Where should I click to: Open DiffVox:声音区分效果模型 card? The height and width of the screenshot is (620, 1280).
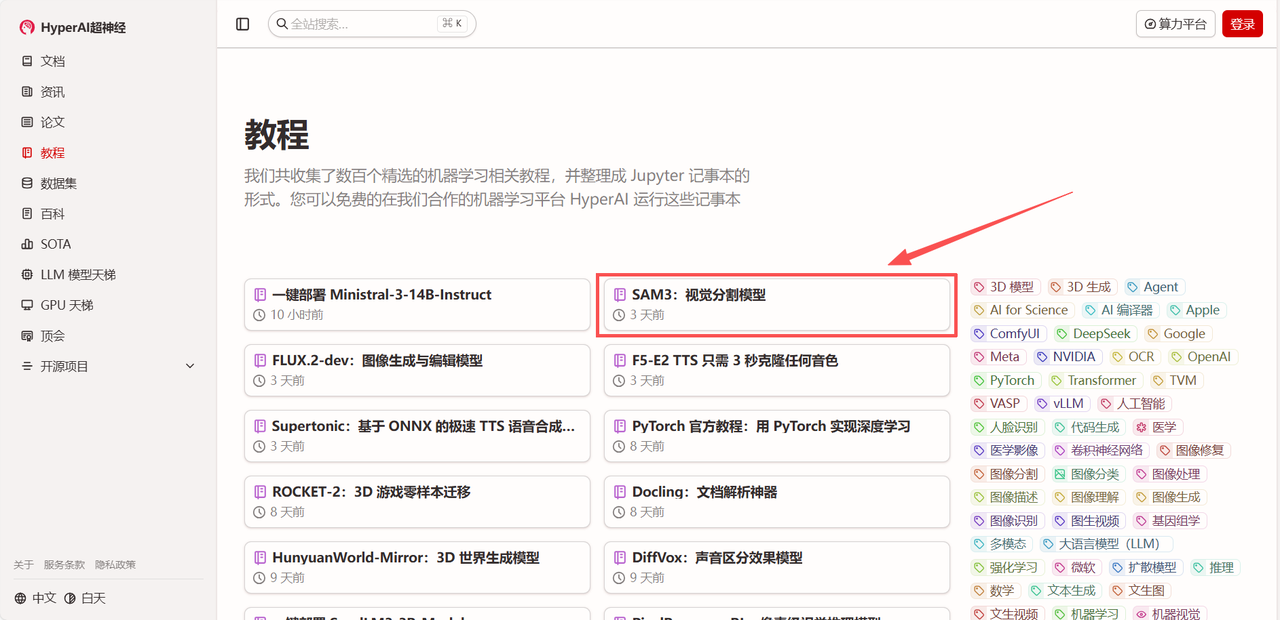(777, 567)
